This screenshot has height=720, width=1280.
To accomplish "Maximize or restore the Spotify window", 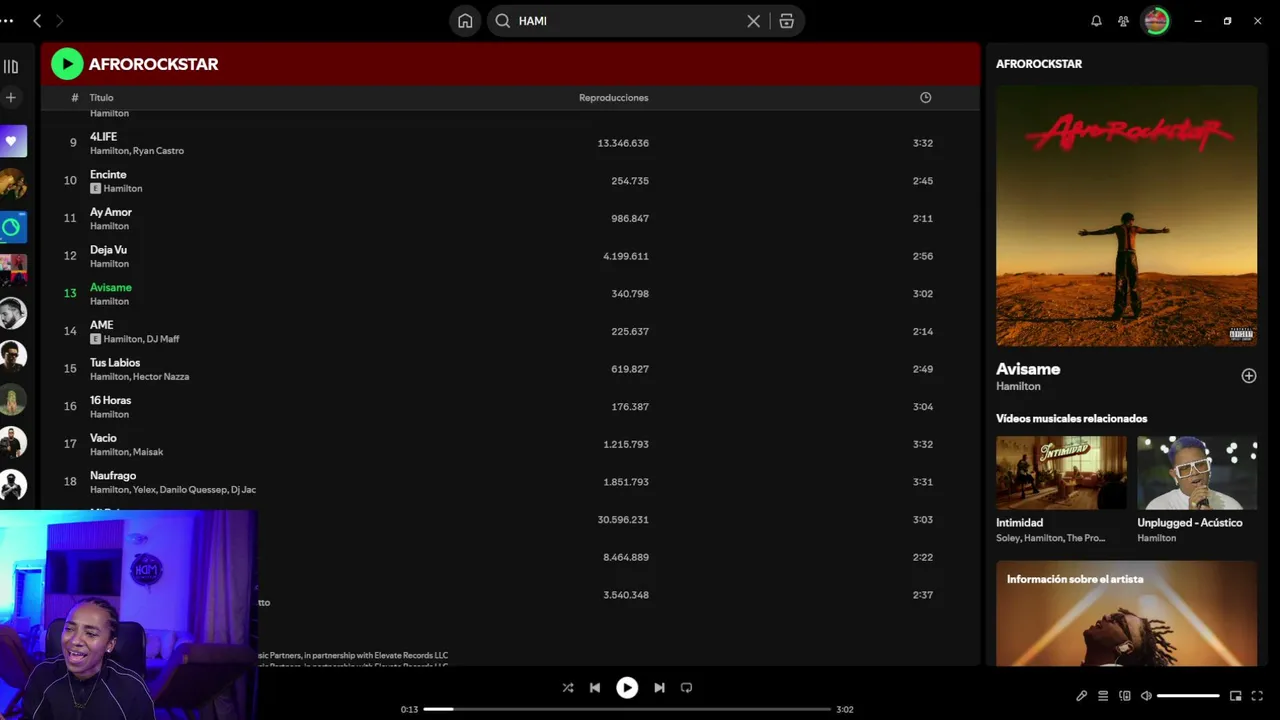I will (1227, 21).
